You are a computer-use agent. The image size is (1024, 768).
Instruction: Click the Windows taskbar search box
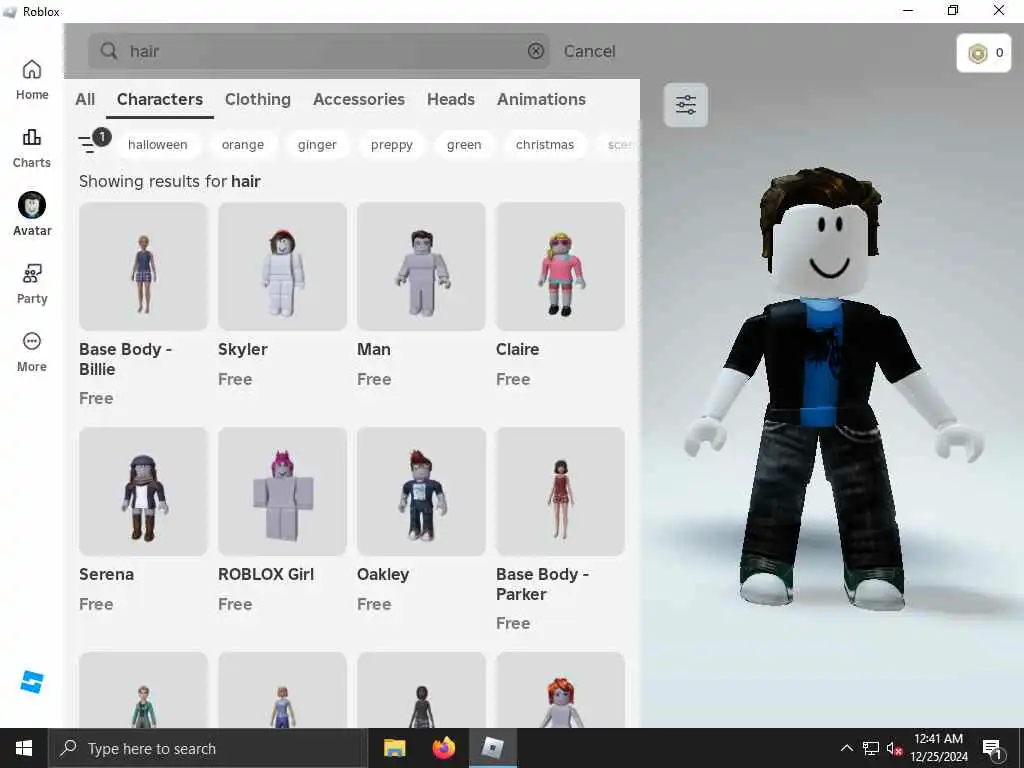(208, 748)
